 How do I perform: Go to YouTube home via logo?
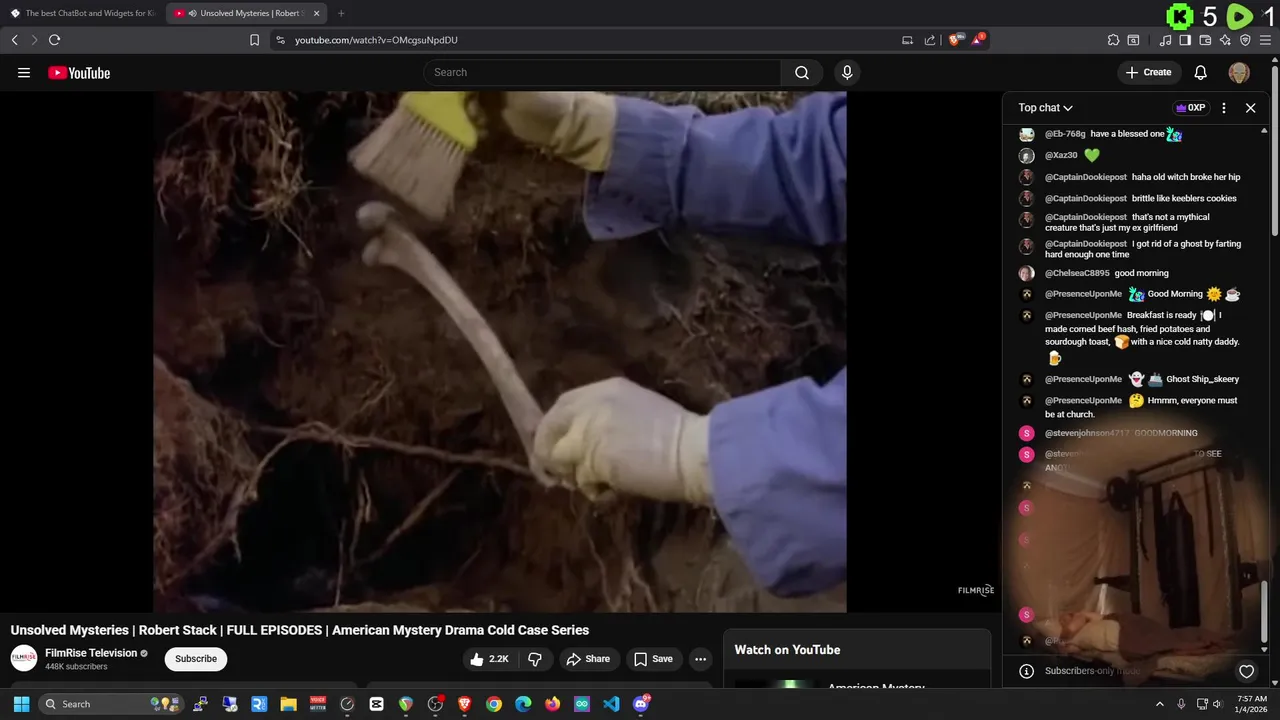79,73
